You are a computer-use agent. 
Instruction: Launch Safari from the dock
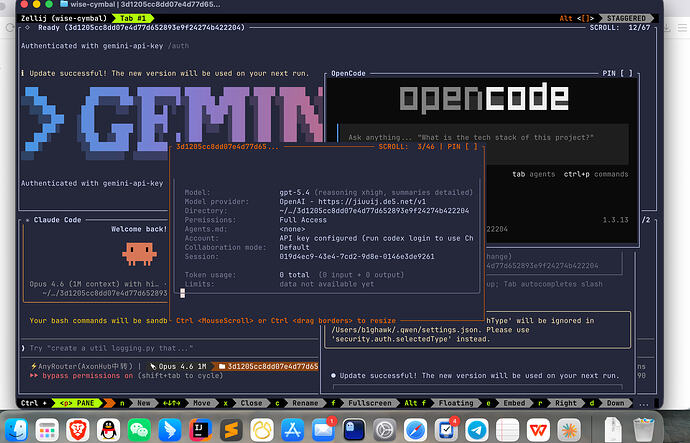click(x=415, y=429)
